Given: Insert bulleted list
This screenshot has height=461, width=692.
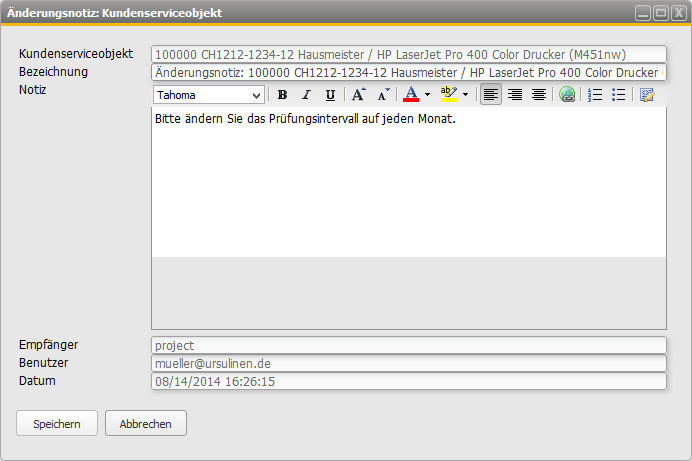Looking at the screenshot, I should pyautogui.click(x=618, y=94).
